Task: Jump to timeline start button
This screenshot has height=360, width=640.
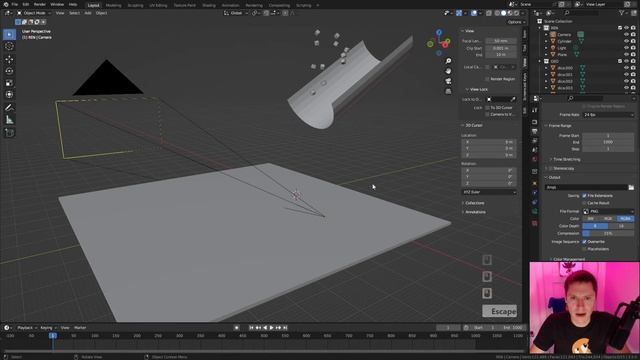Action: tap(251, 328)
